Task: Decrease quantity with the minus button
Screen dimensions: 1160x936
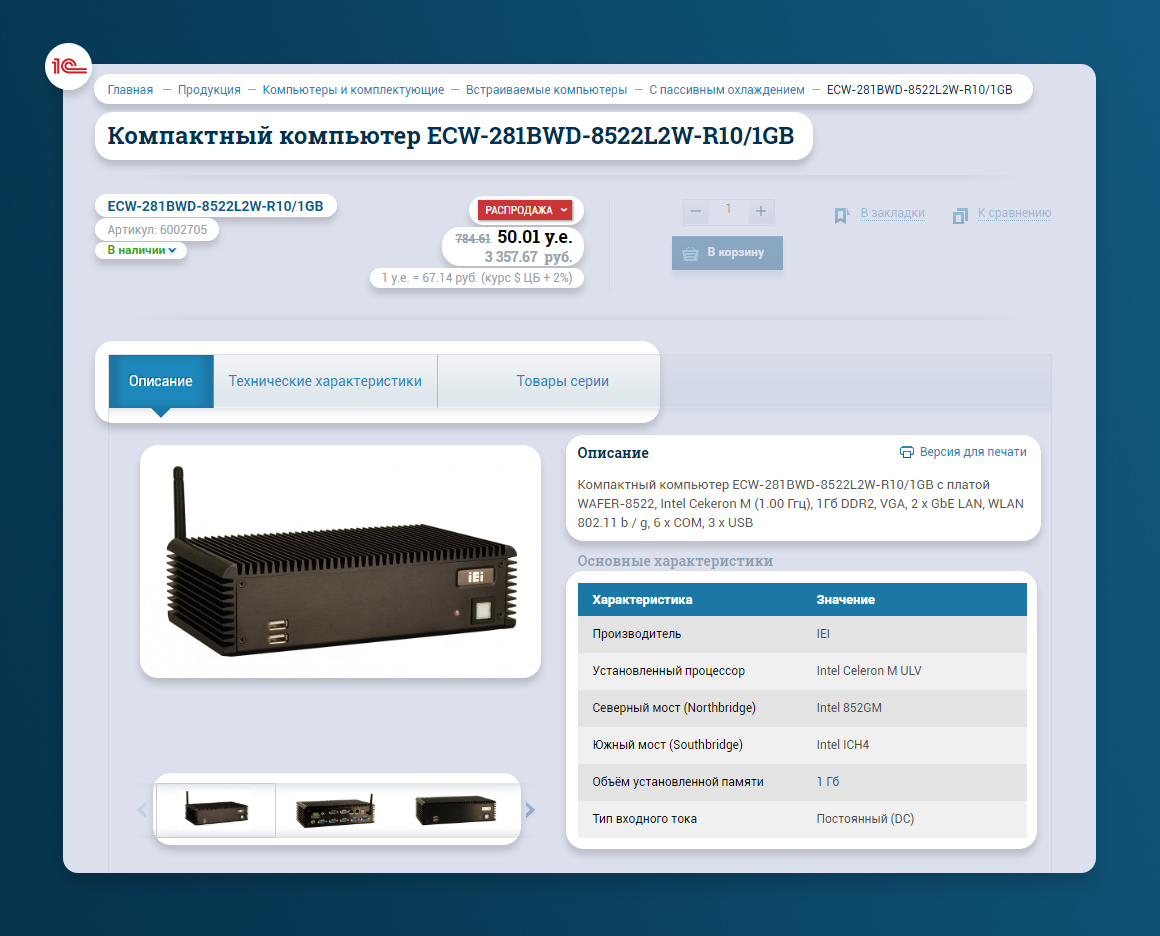Action: tap(695, 212)
